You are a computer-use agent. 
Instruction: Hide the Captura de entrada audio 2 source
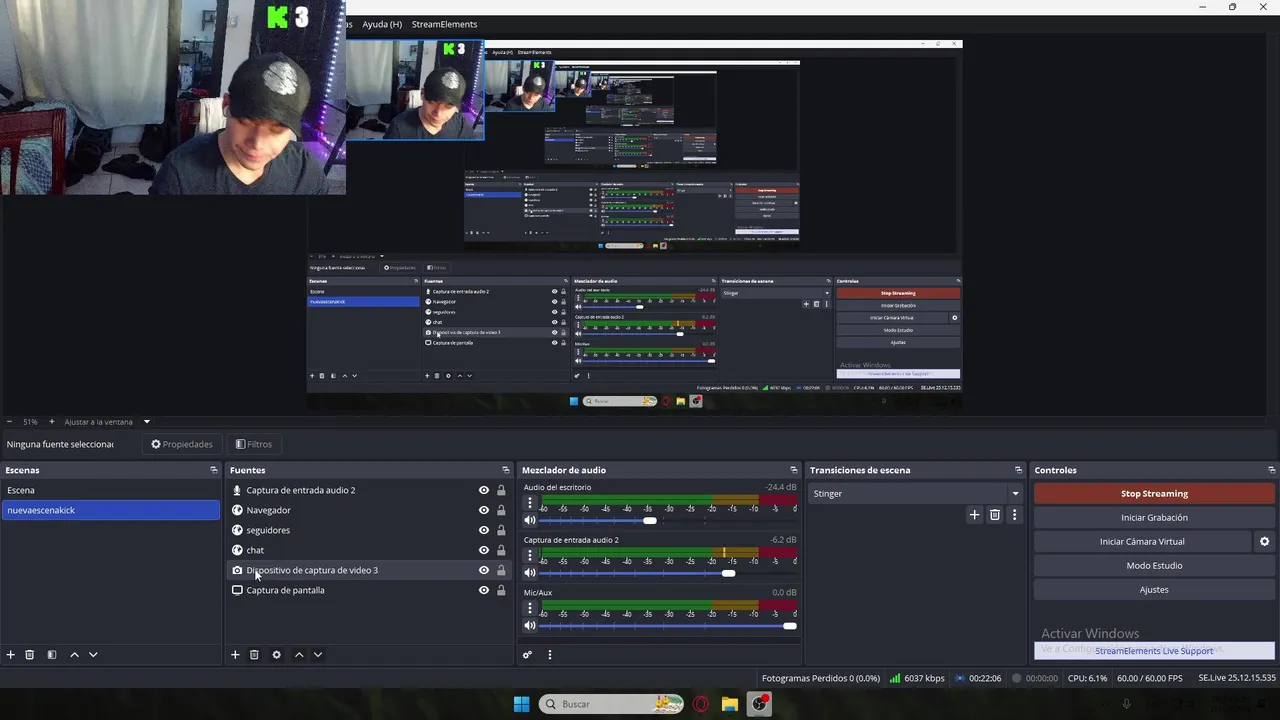pos(484,490)
